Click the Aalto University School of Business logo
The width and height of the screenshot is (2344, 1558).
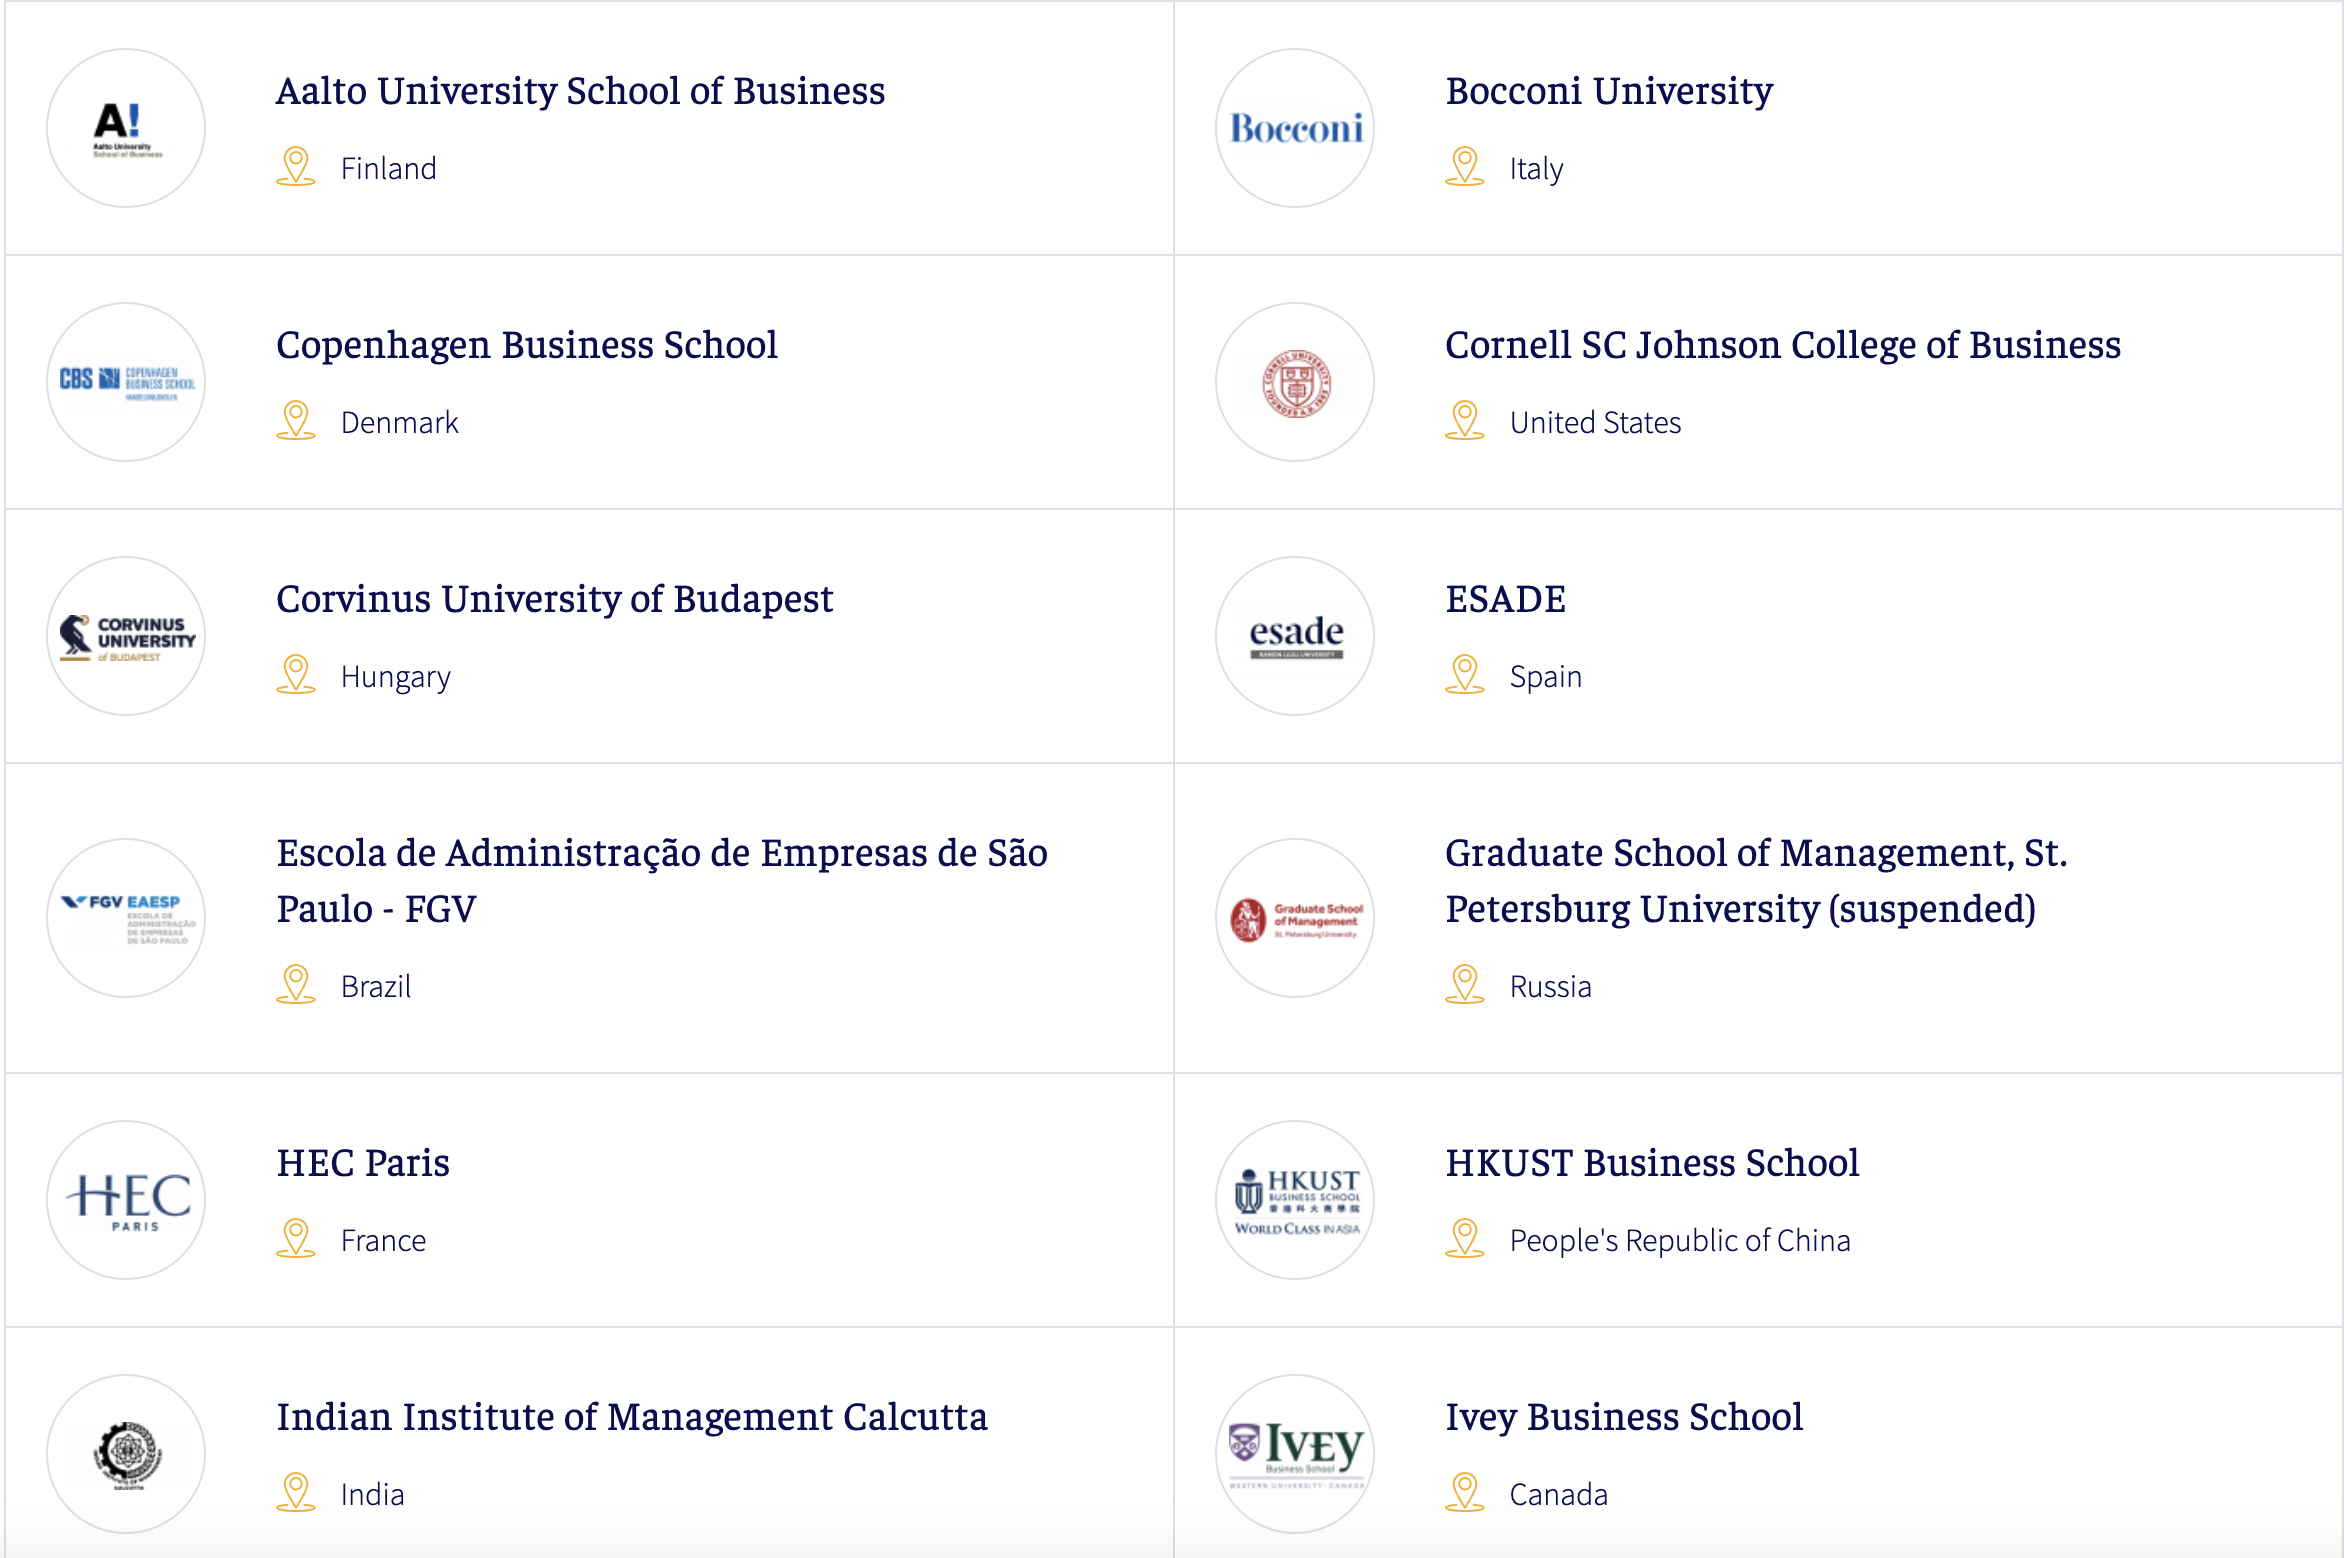click(125, 128)
